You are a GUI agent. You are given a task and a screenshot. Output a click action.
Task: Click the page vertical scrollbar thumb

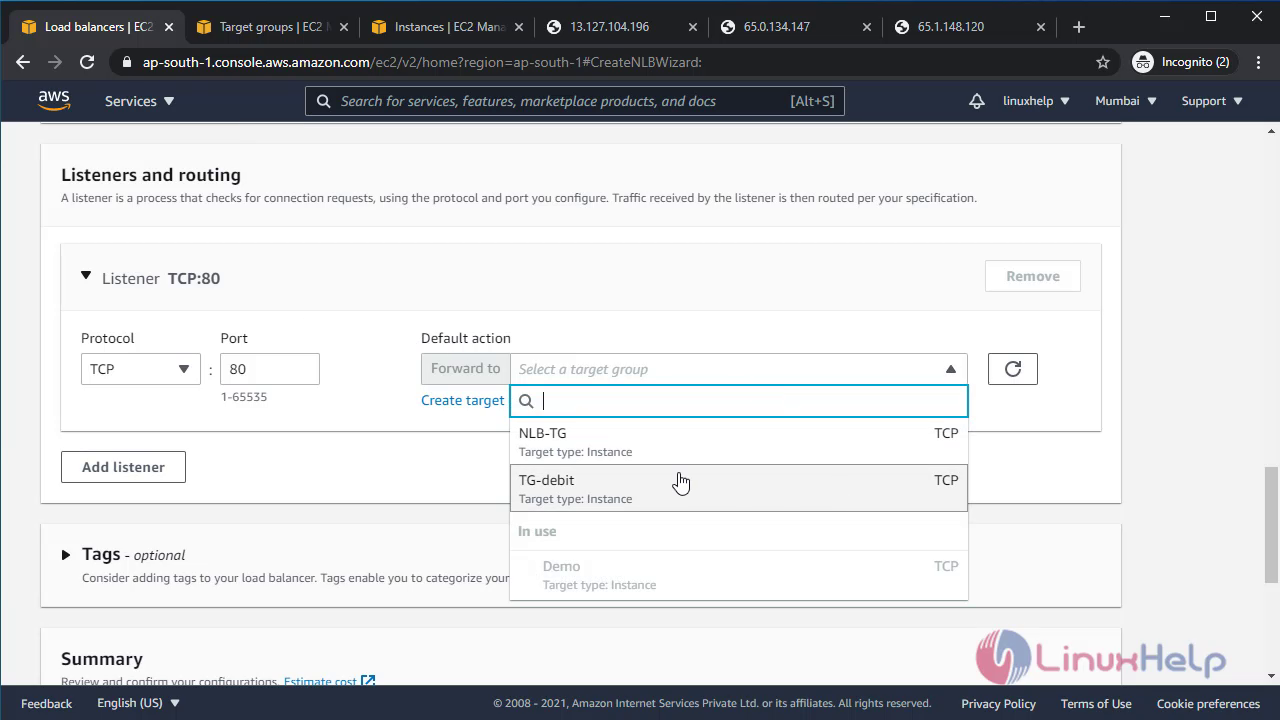[1272, 524]
